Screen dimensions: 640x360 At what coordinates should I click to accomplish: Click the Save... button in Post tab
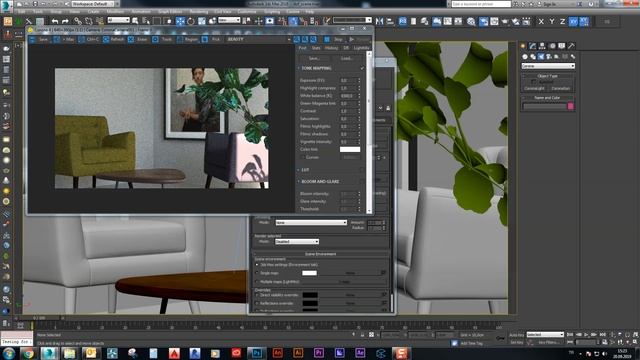(x=313, y=58)
